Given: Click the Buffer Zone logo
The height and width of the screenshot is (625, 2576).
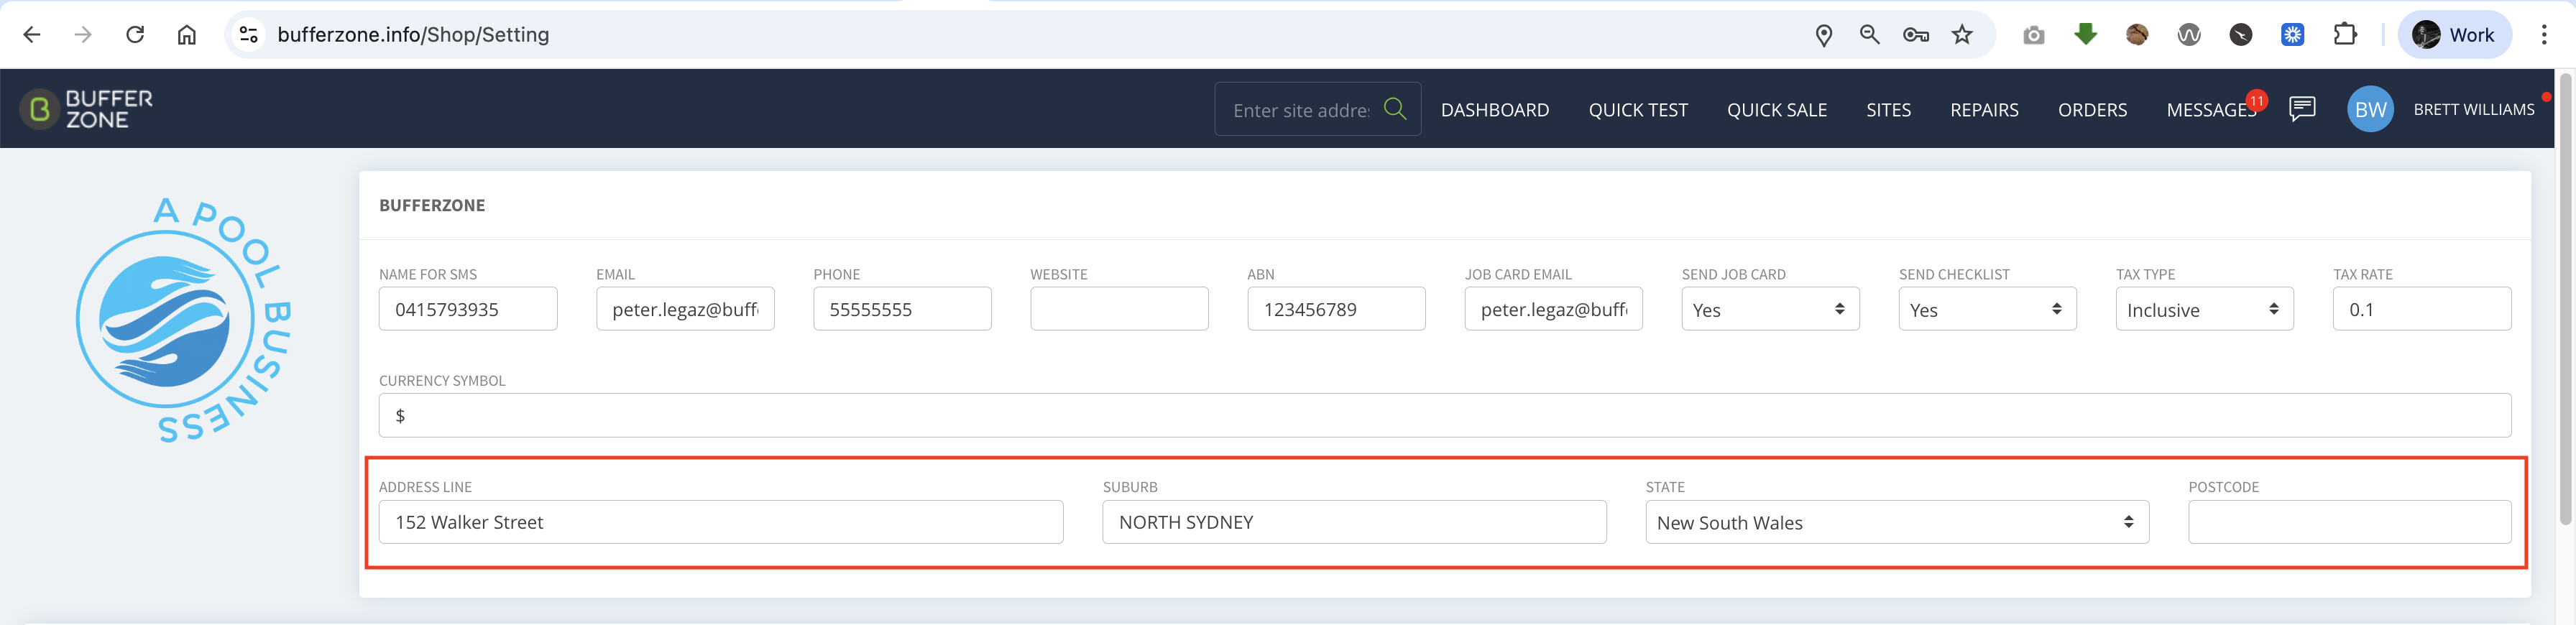Looking at the screenshot, I should point(87,109).
